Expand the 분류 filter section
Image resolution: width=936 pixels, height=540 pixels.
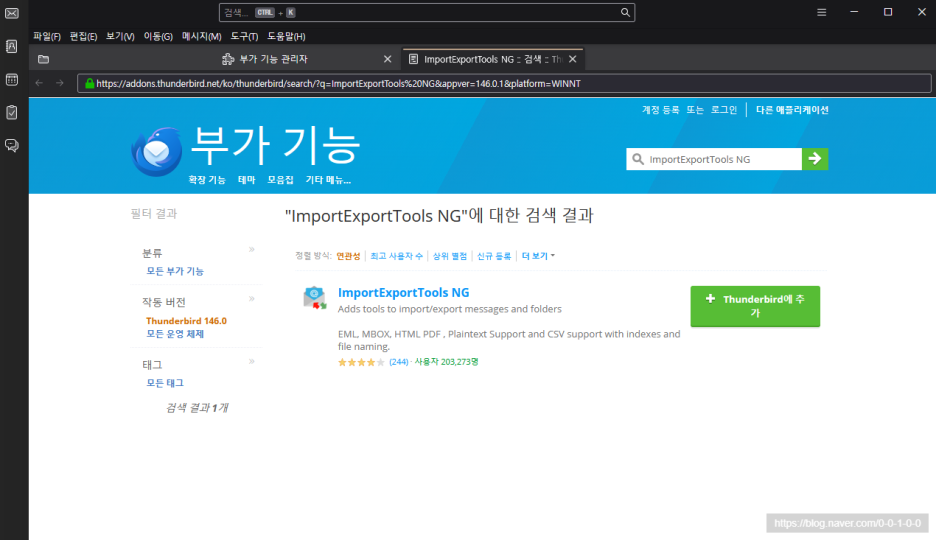[x=252, y=249]
